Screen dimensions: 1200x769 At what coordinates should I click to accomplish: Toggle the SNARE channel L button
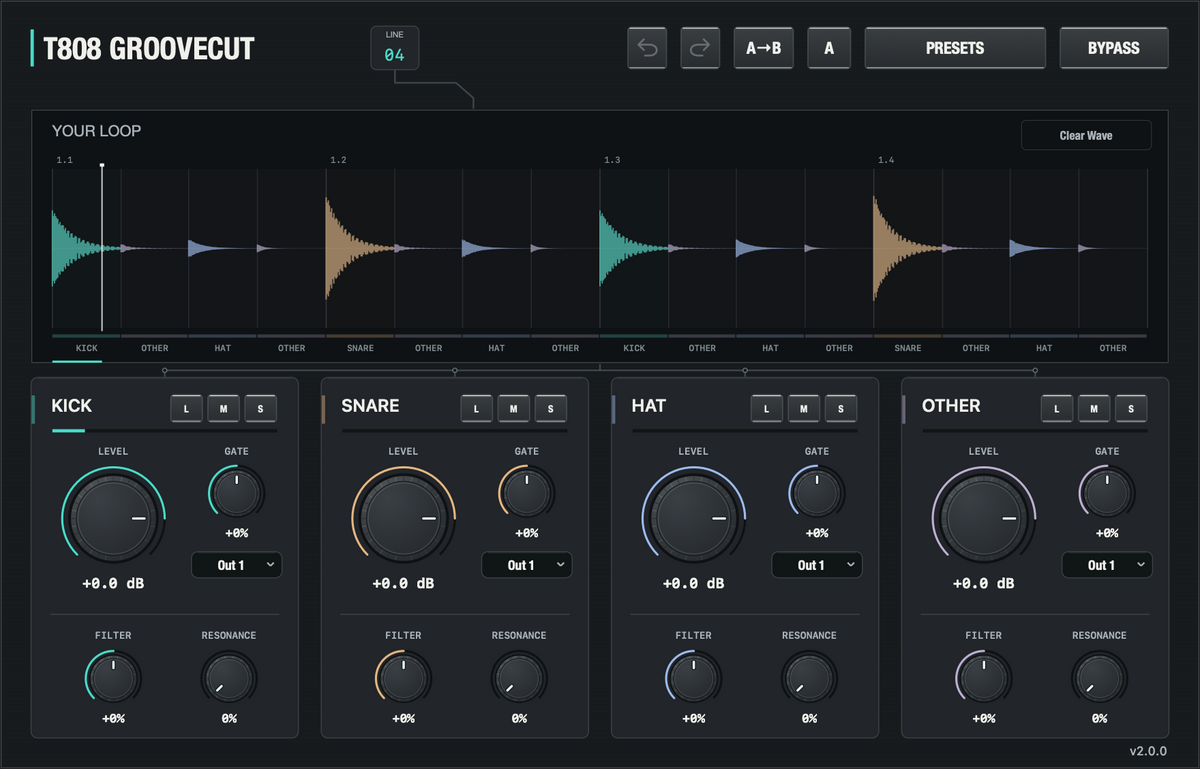click(x=476, y=407)
